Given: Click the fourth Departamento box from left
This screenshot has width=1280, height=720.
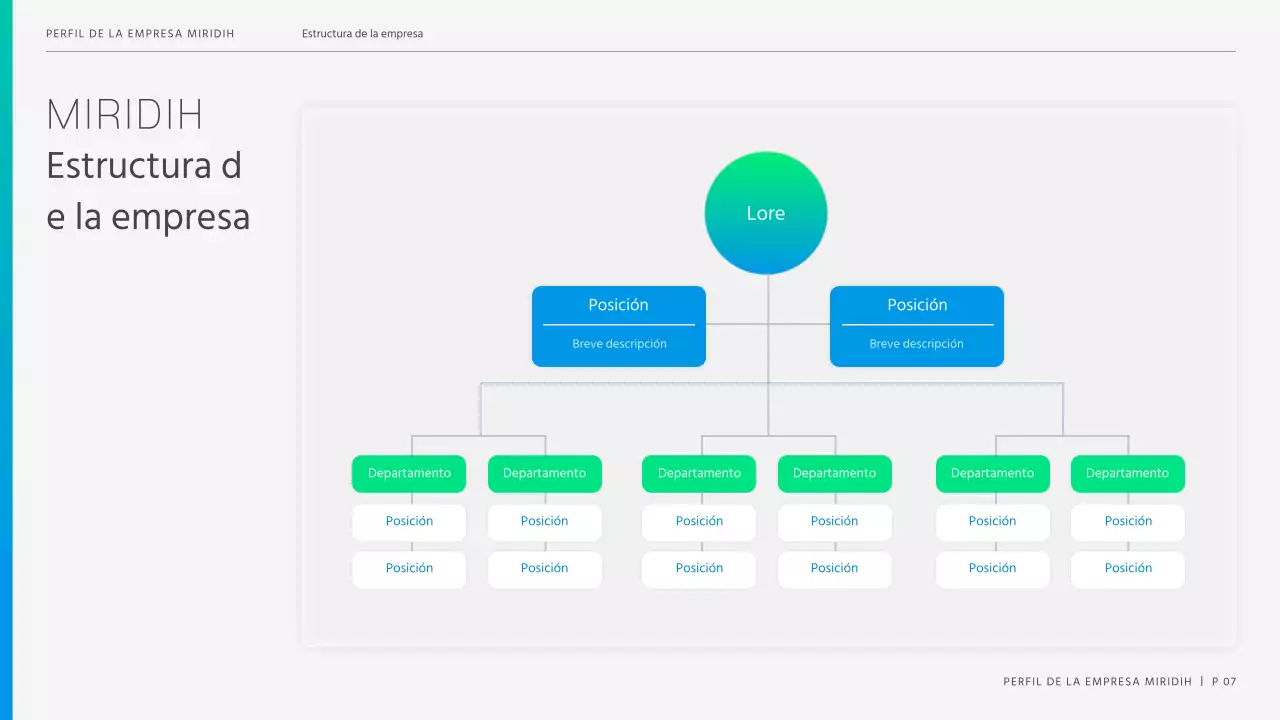Looking at the screenshot, I should (x=835, y=474).
